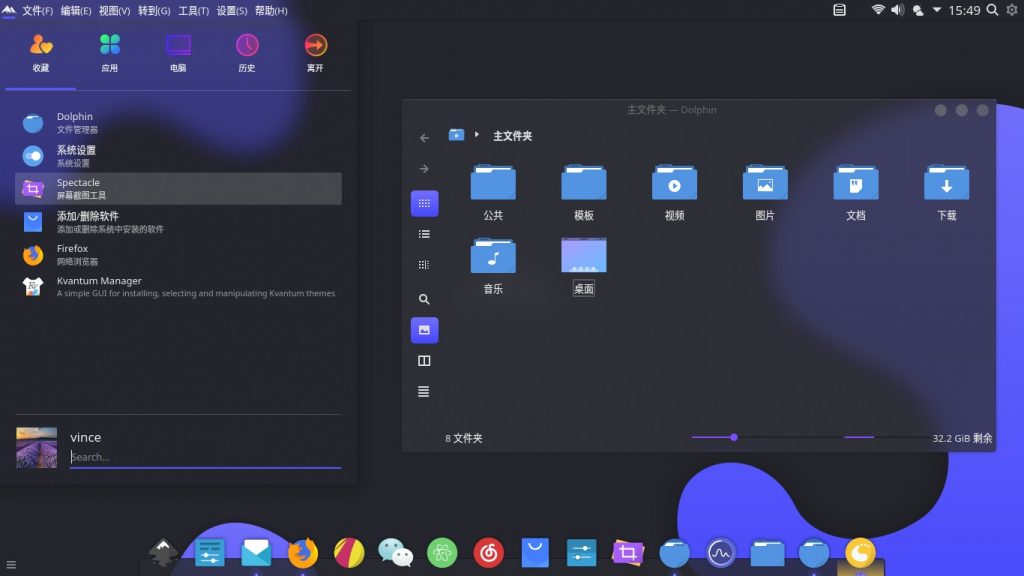Adjust the icon size slider in Dolphin's status bar
The width and height of the screenshot is (1024, 576).
pyautogui.click(x=734, y=437)
